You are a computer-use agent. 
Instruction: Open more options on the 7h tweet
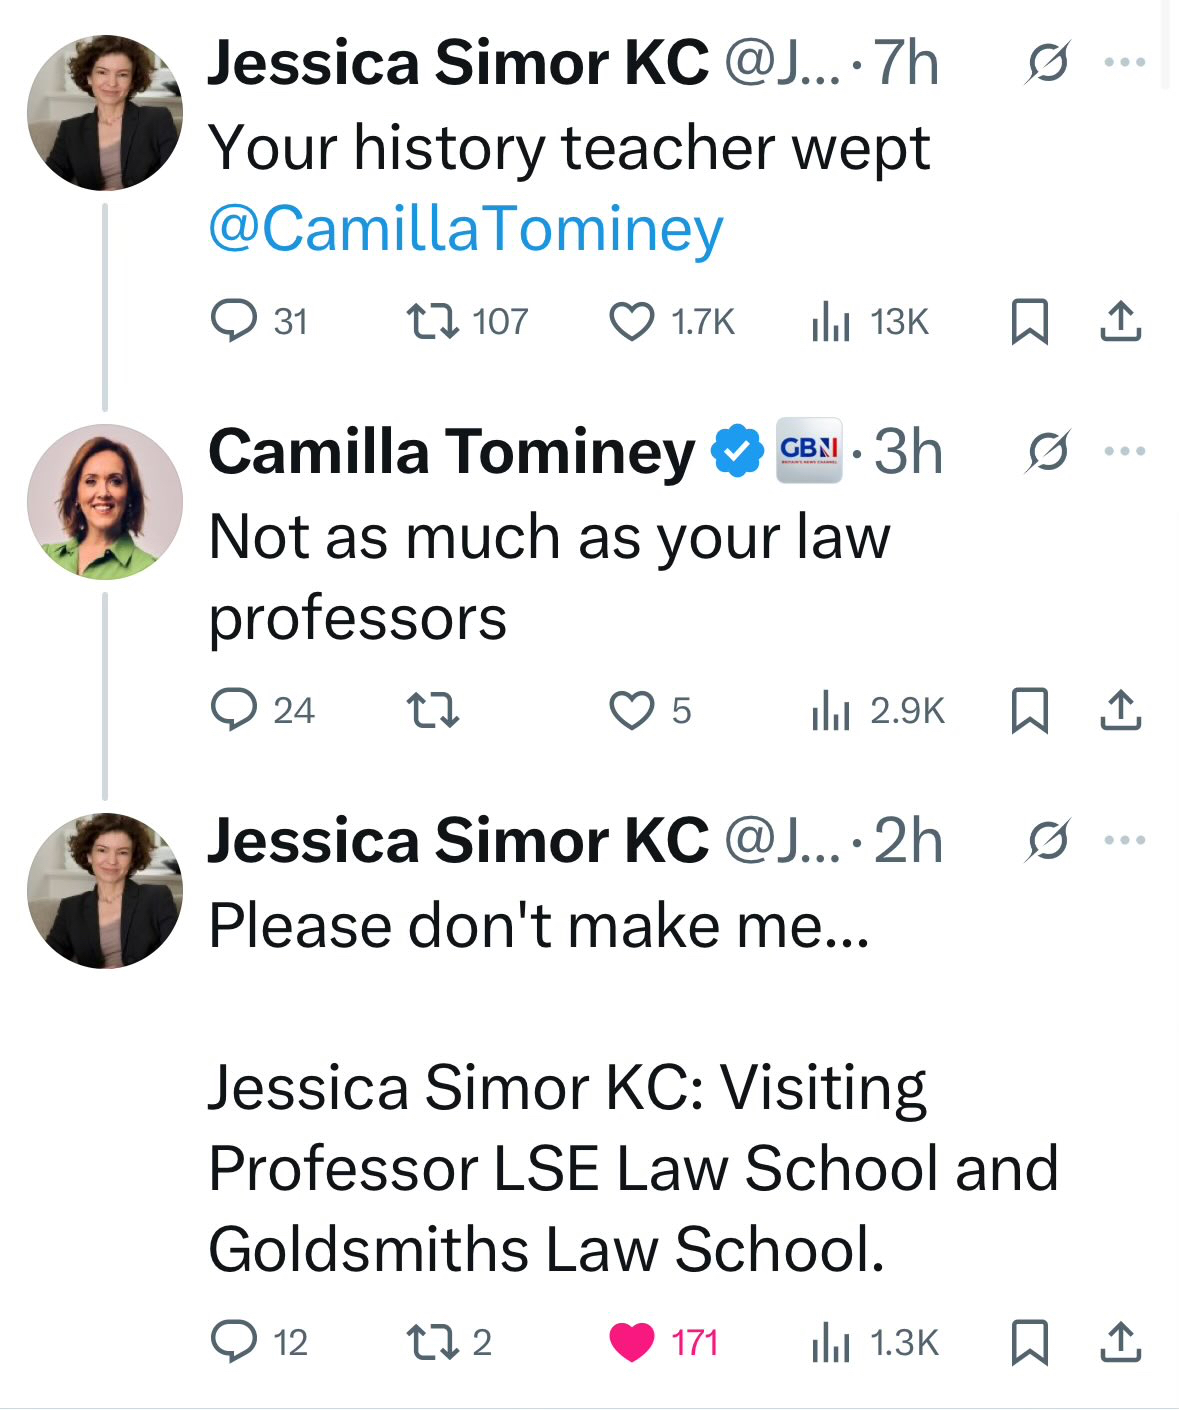click(1125, 63)
